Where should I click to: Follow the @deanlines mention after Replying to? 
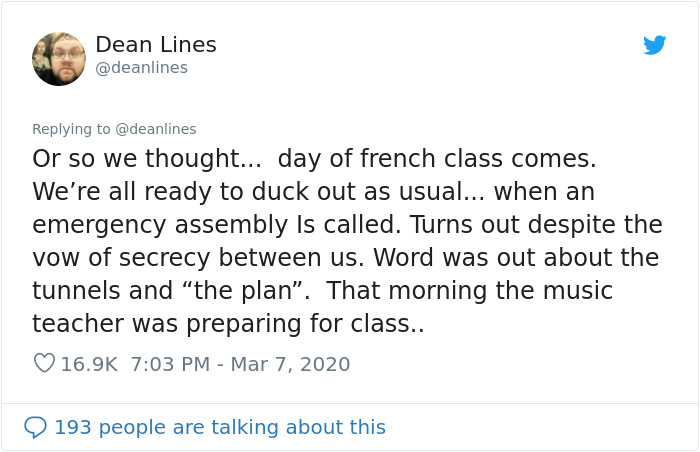click(x=156, y=129)
